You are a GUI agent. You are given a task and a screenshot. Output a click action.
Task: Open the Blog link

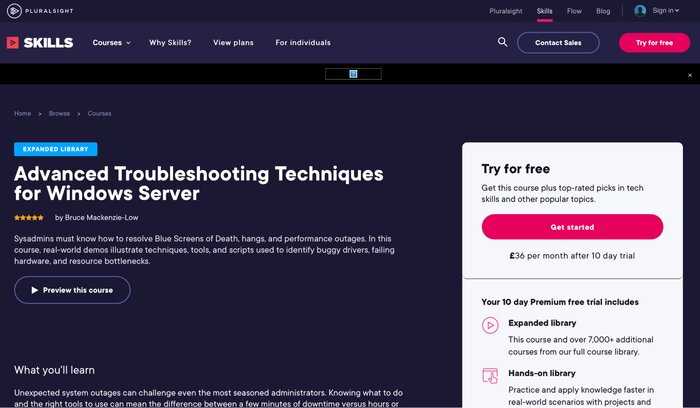coord(603,11)
